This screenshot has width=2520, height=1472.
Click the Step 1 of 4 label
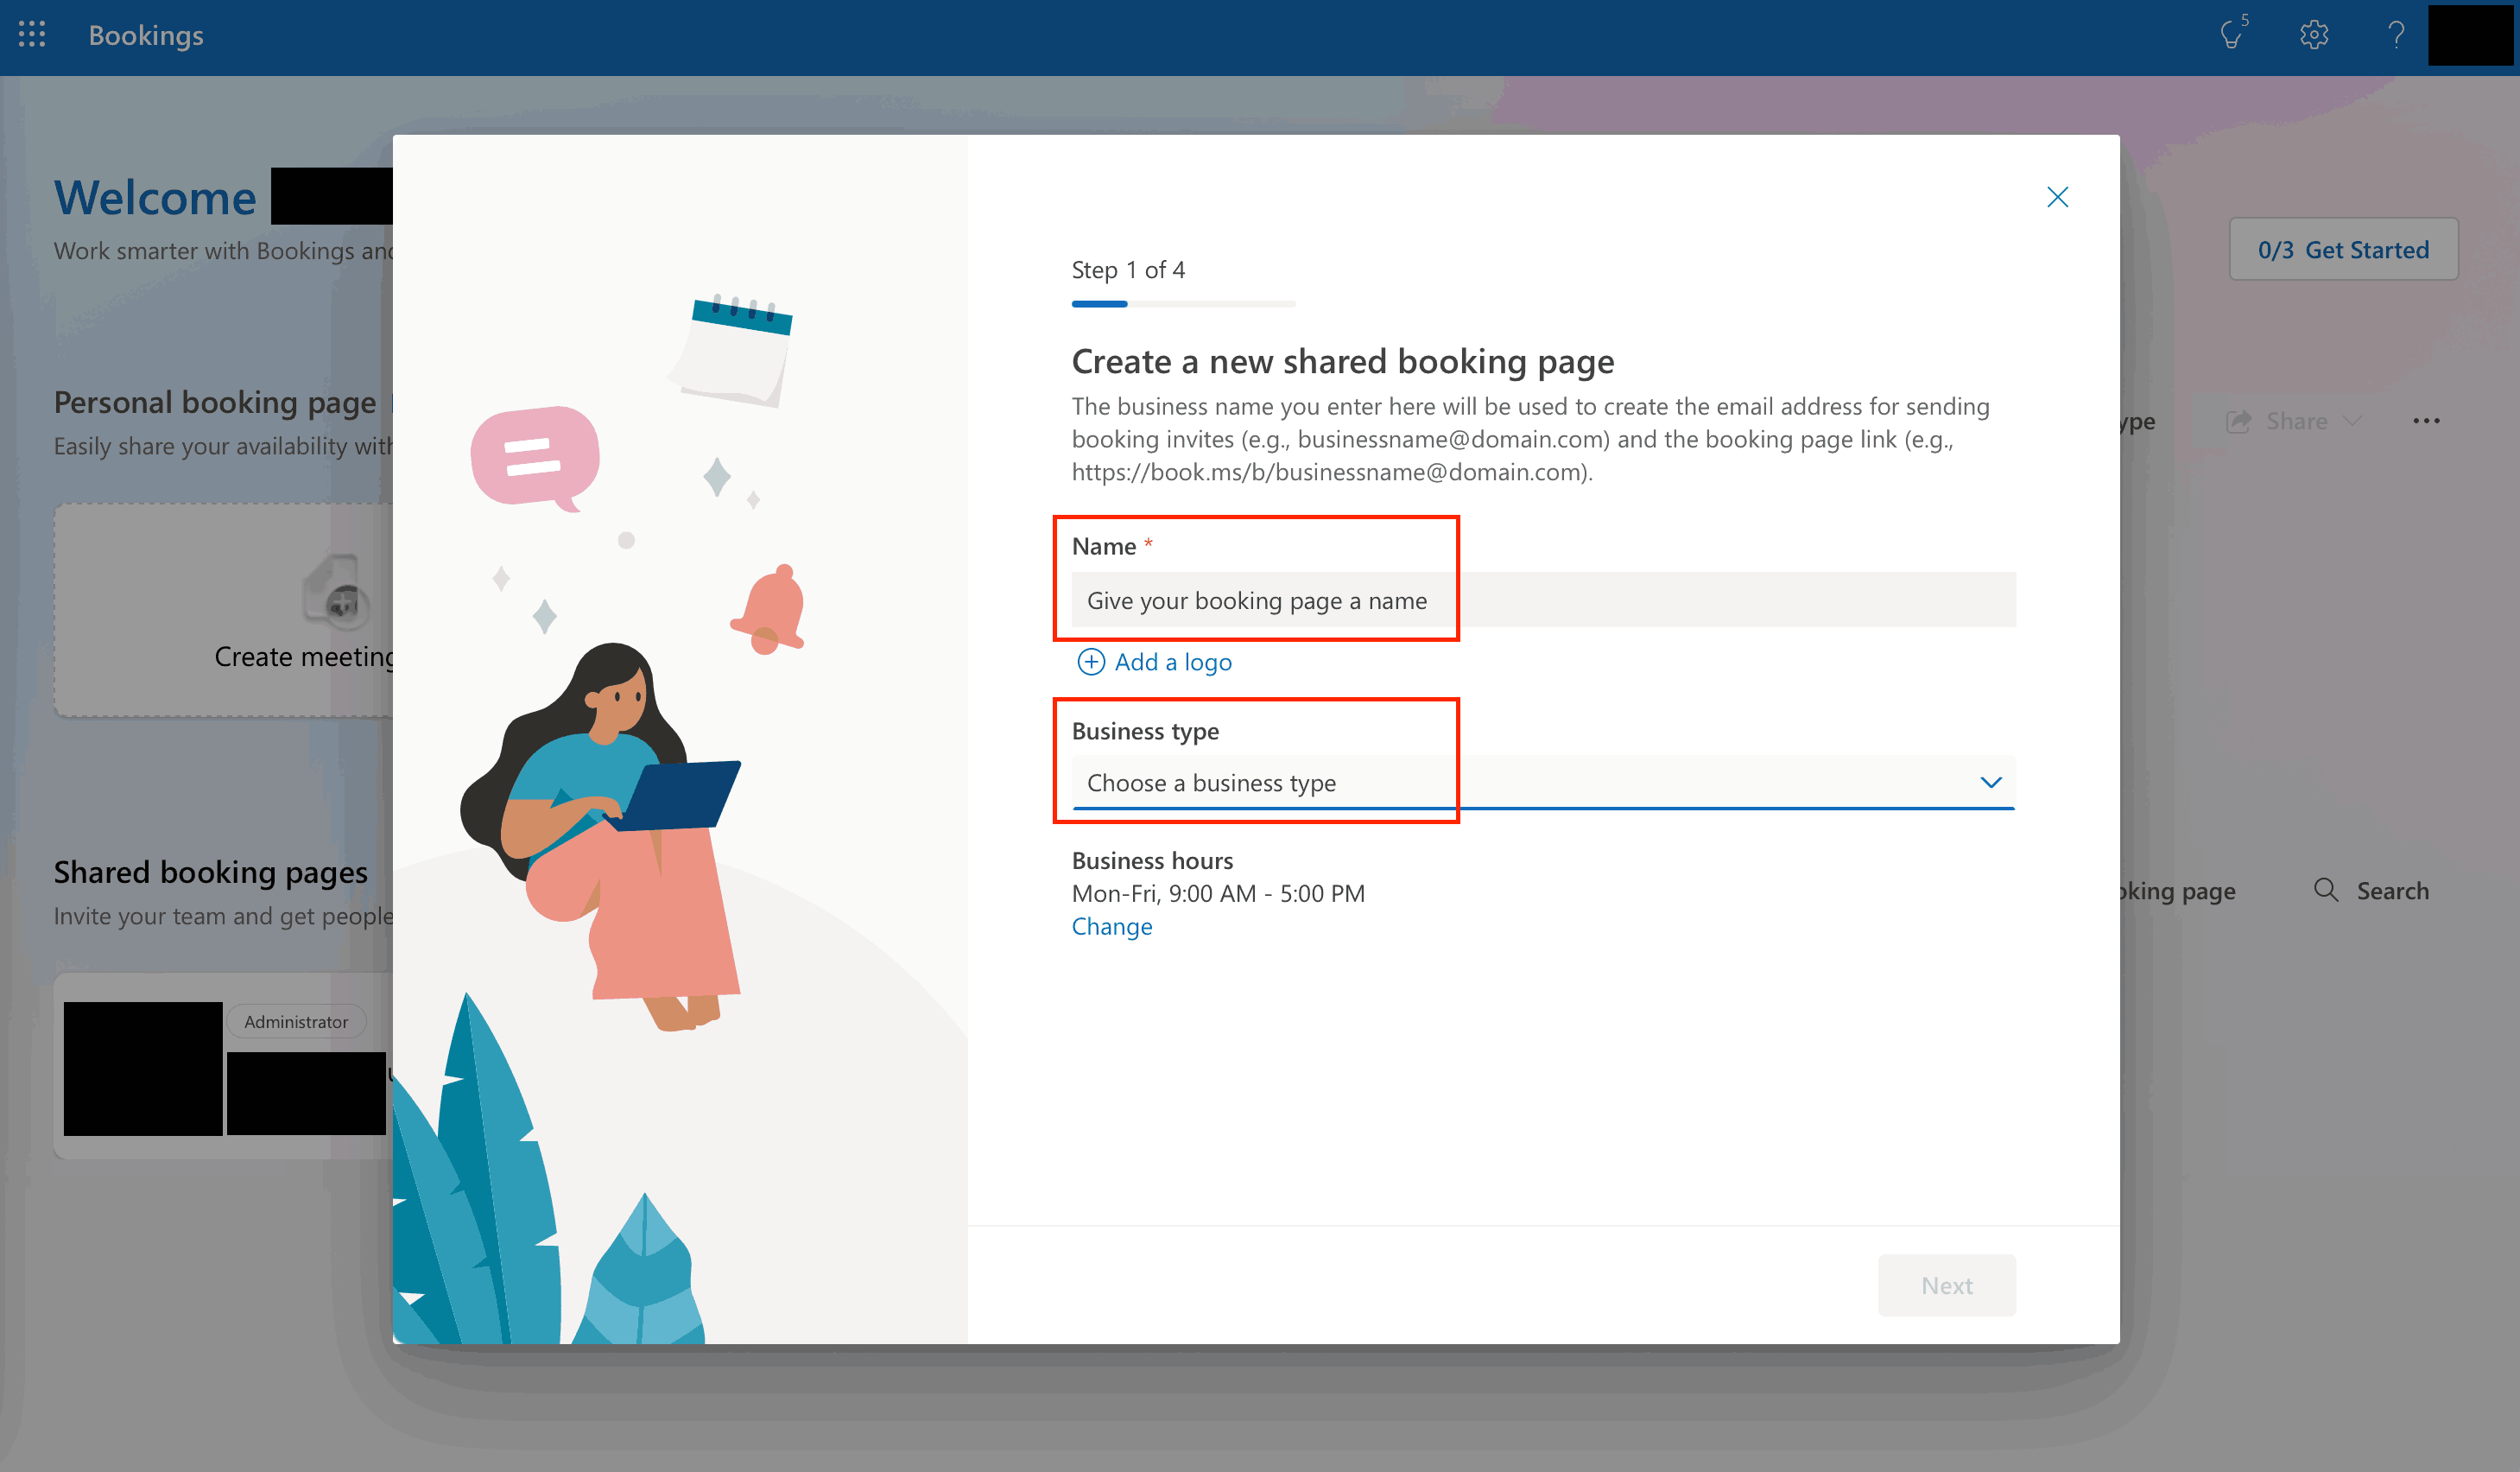click(x=1128, y=270)
